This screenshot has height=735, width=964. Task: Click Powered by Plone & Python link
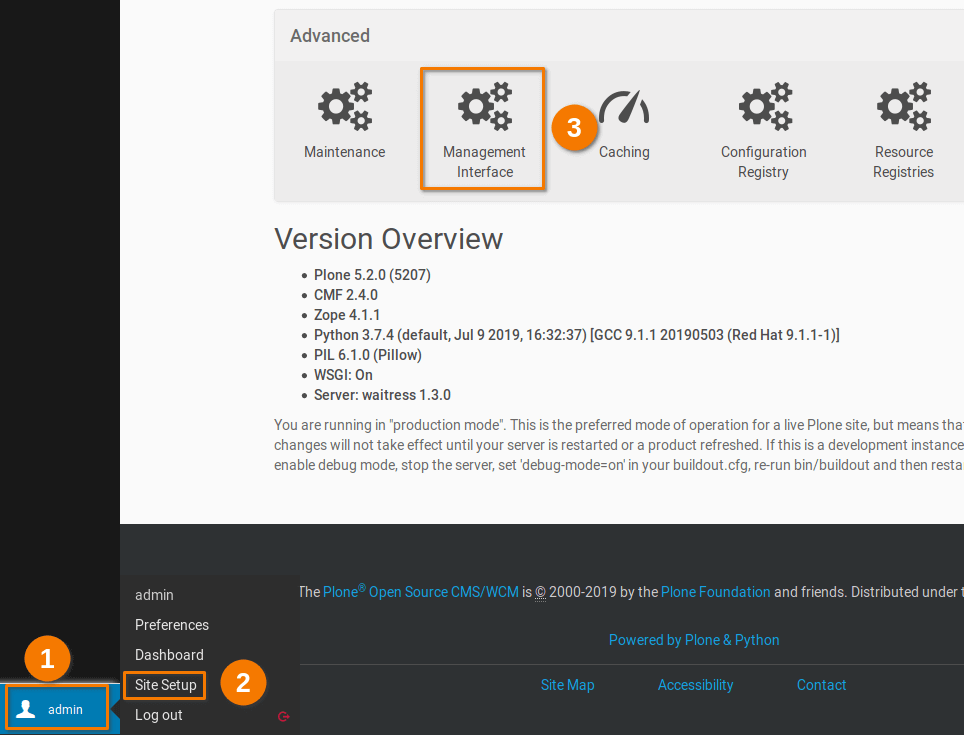pos(694,640)
